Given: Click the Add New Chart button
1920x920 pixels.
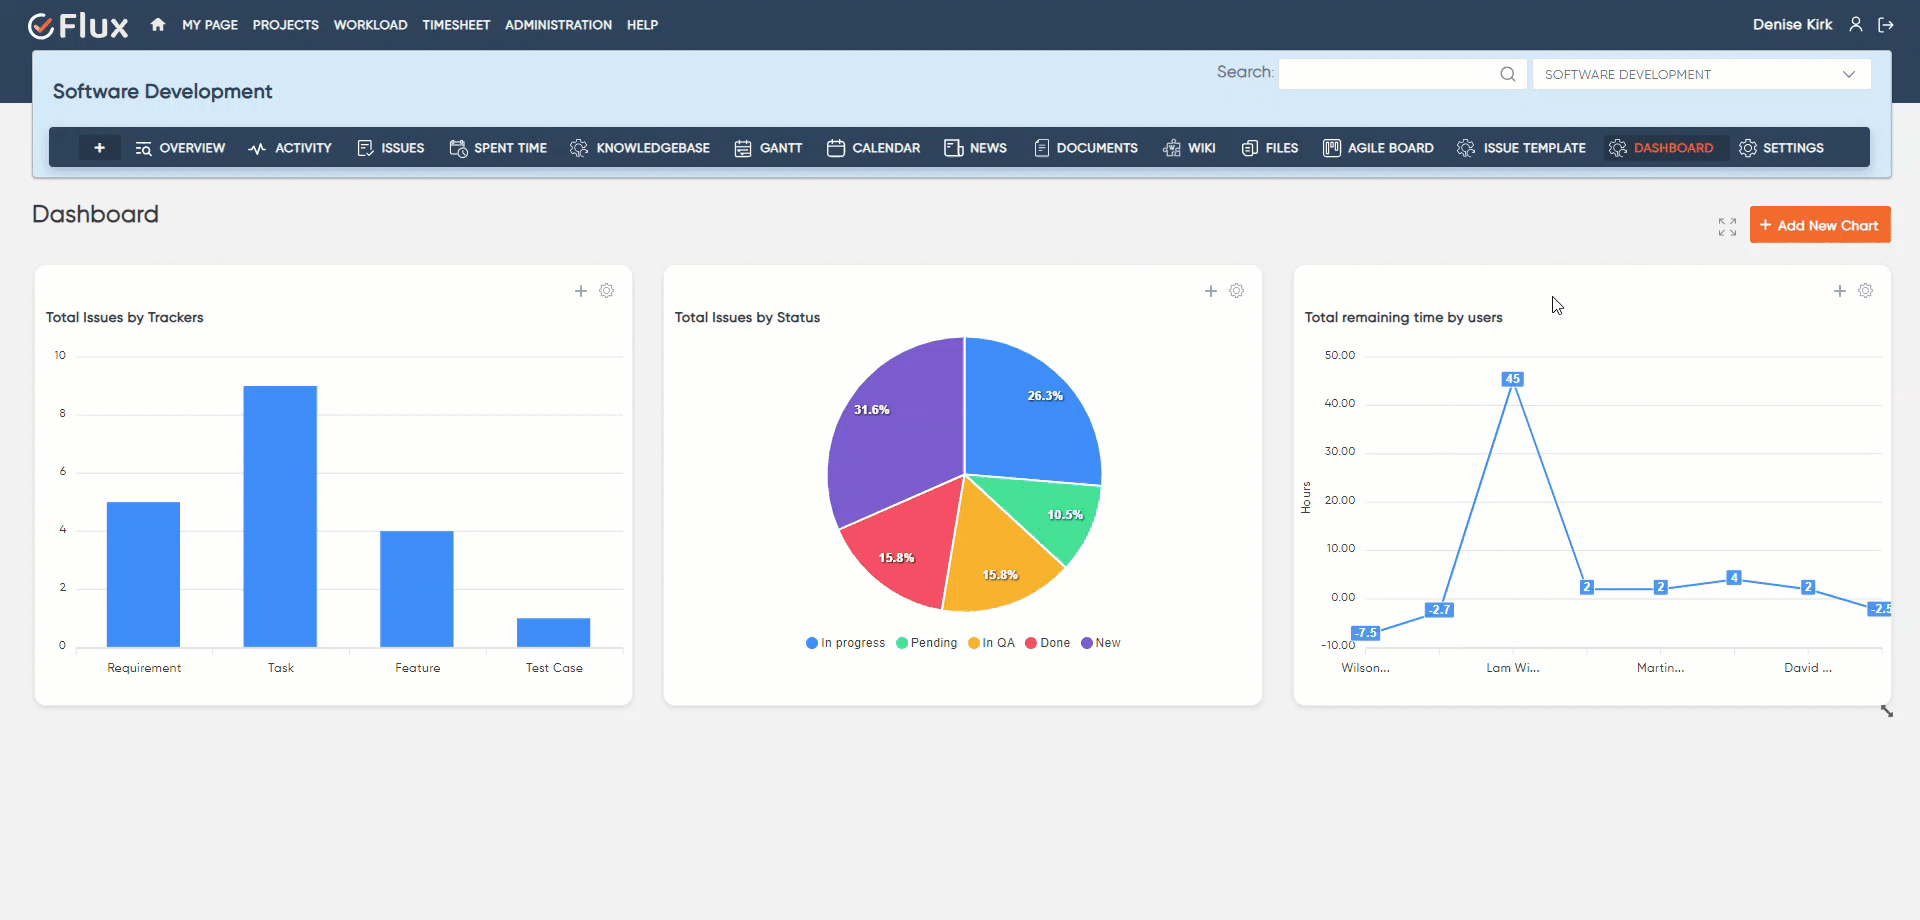Looking at the screenshot, I should click(x=1819, y=225).
